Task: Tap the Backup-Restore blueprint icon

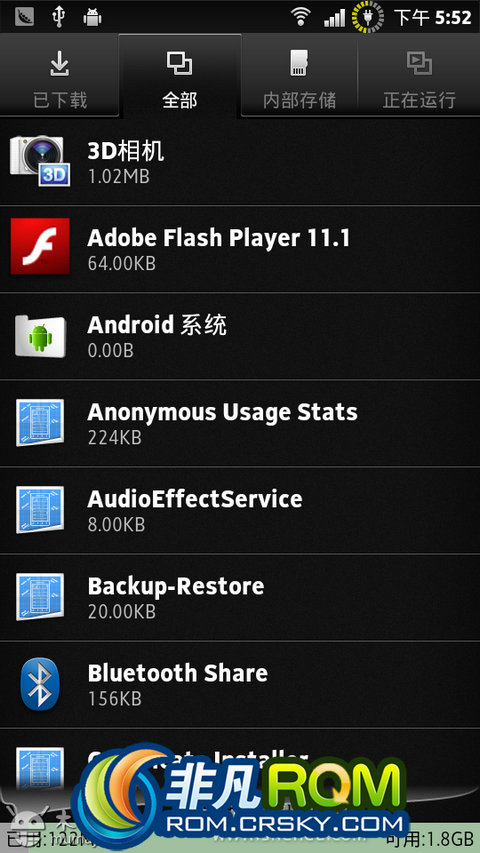Action: tap(40, 597)
